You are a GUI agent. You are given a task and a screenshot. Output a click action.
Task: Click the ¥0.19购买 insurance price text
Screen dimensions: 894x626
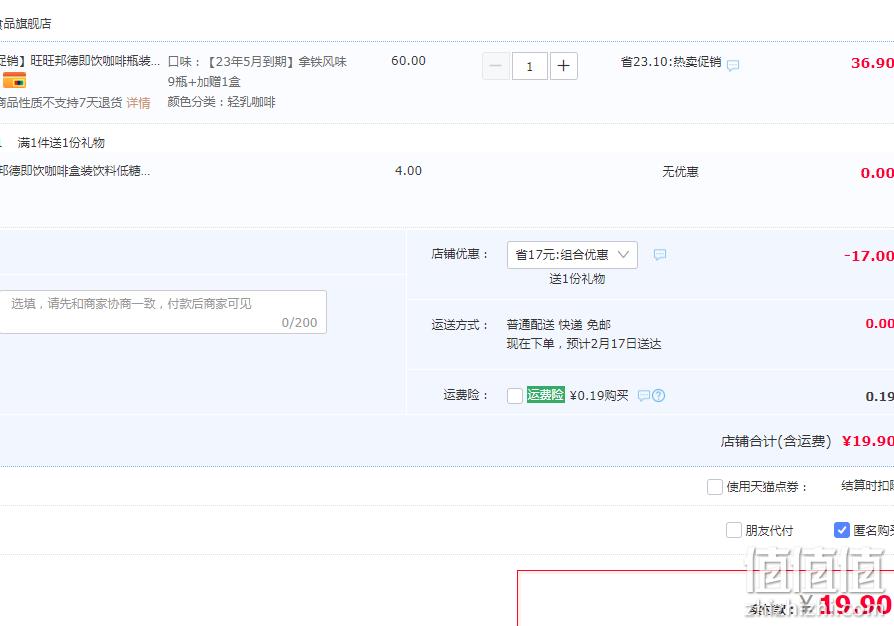tap(599, 396)
